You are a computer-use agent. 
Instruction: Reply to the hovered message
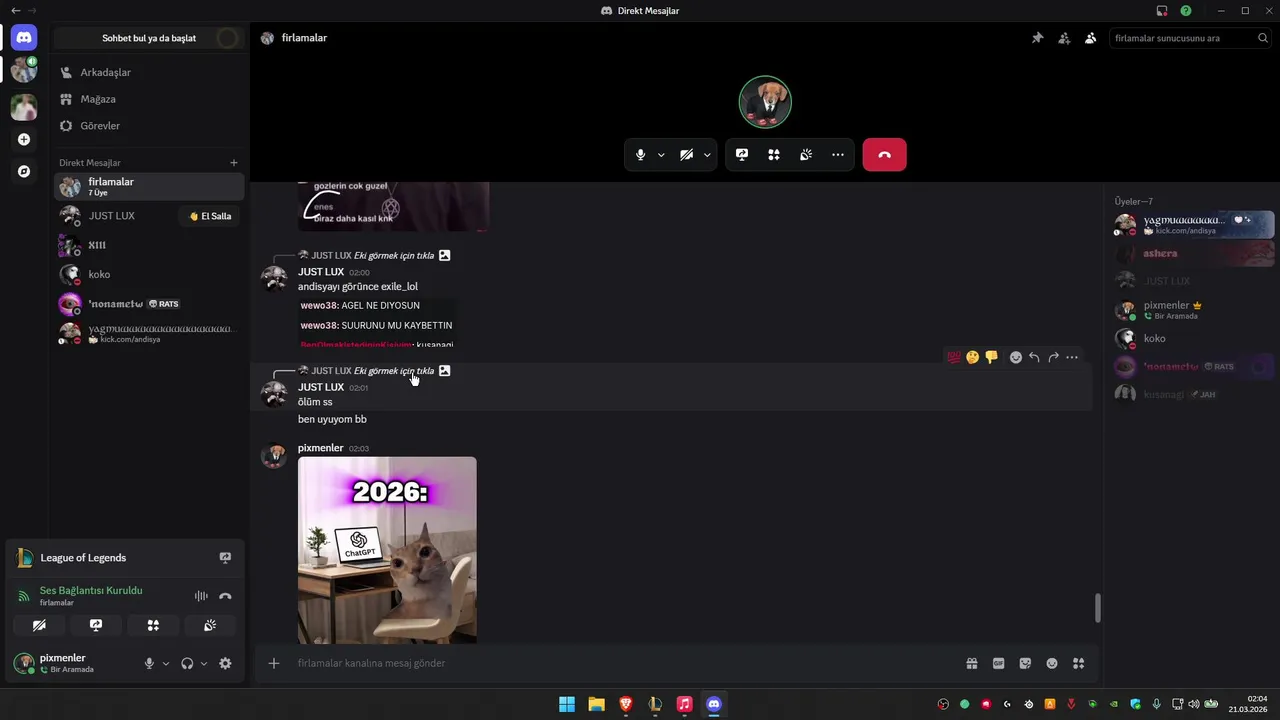point(1034,357)
